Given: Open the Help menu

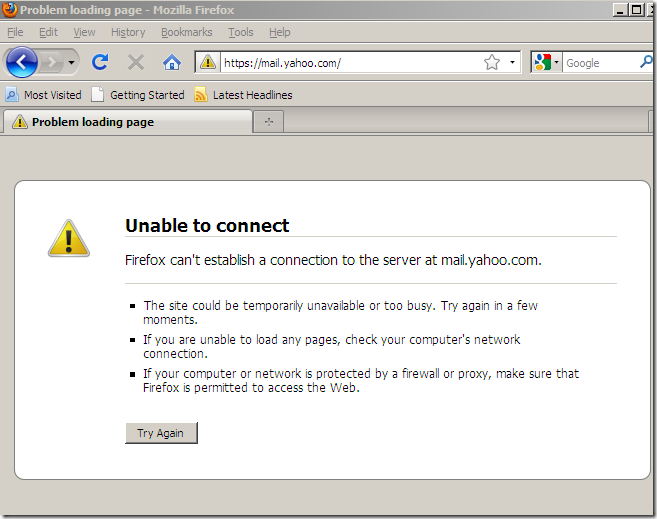Looking at the screenshot, I should (x=279, y=32).
